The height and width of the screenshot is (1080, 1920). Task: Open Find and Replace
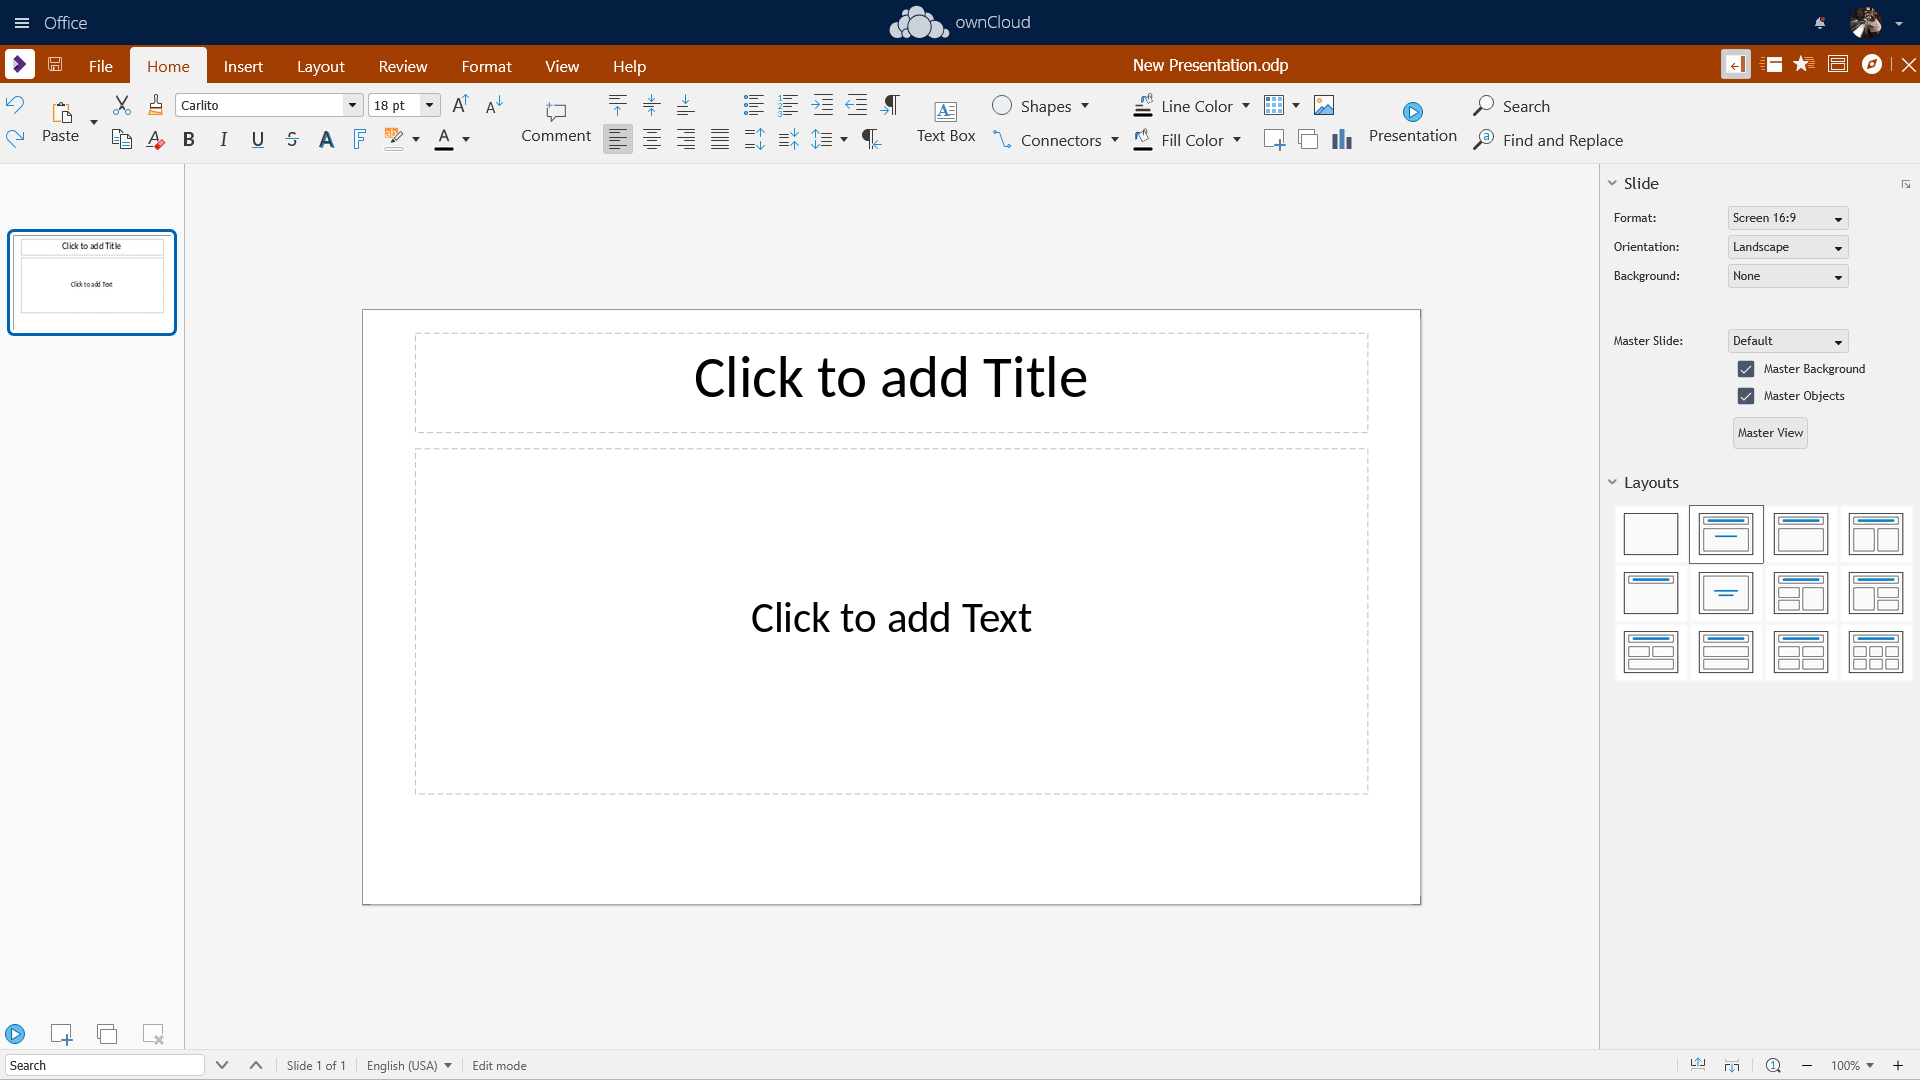1548,140
